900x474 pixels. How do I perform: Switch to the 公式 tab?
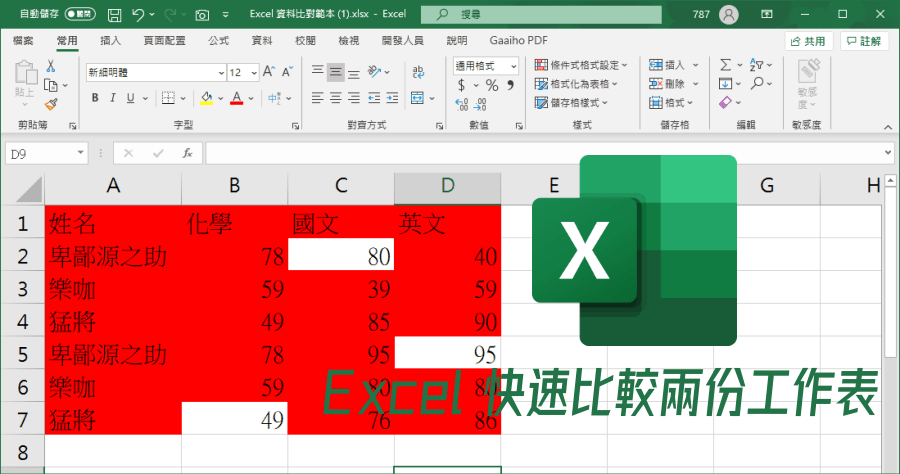click(218, 41)
